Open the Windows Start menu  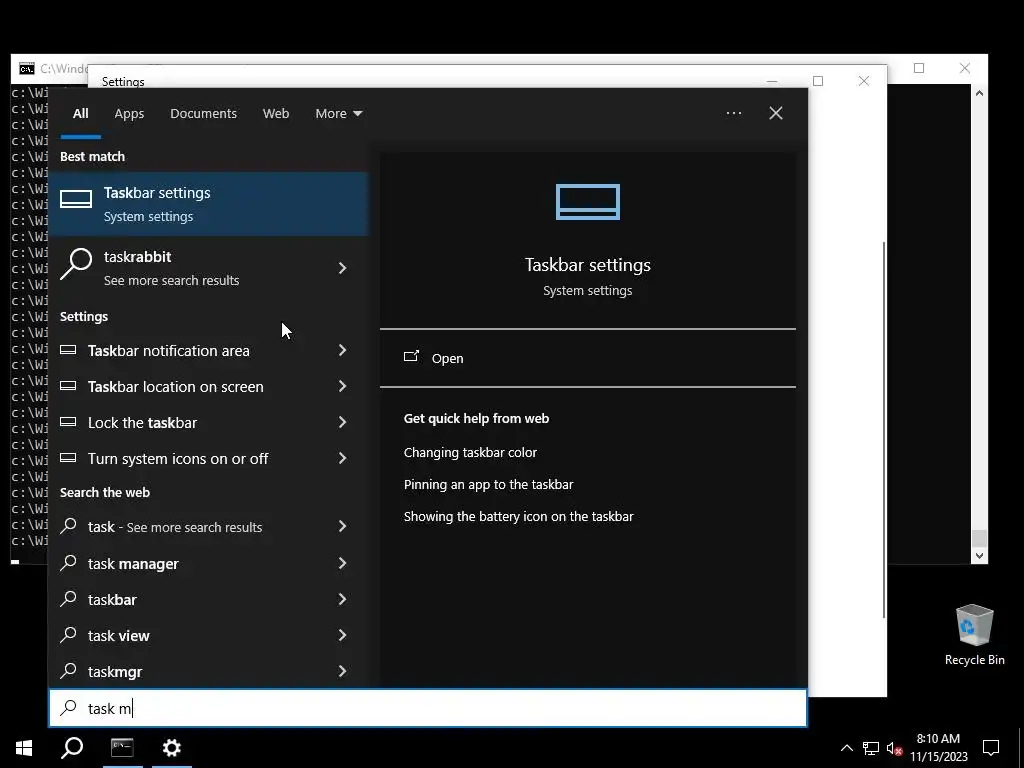(24, 748)
